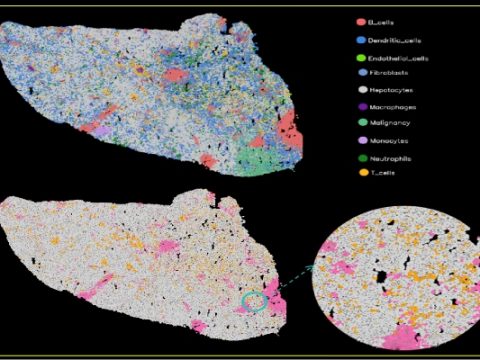Screen dimensions: 480x360
Task: Click the Monocytes lavender legend swatch
Action: (x=363, y=140)
